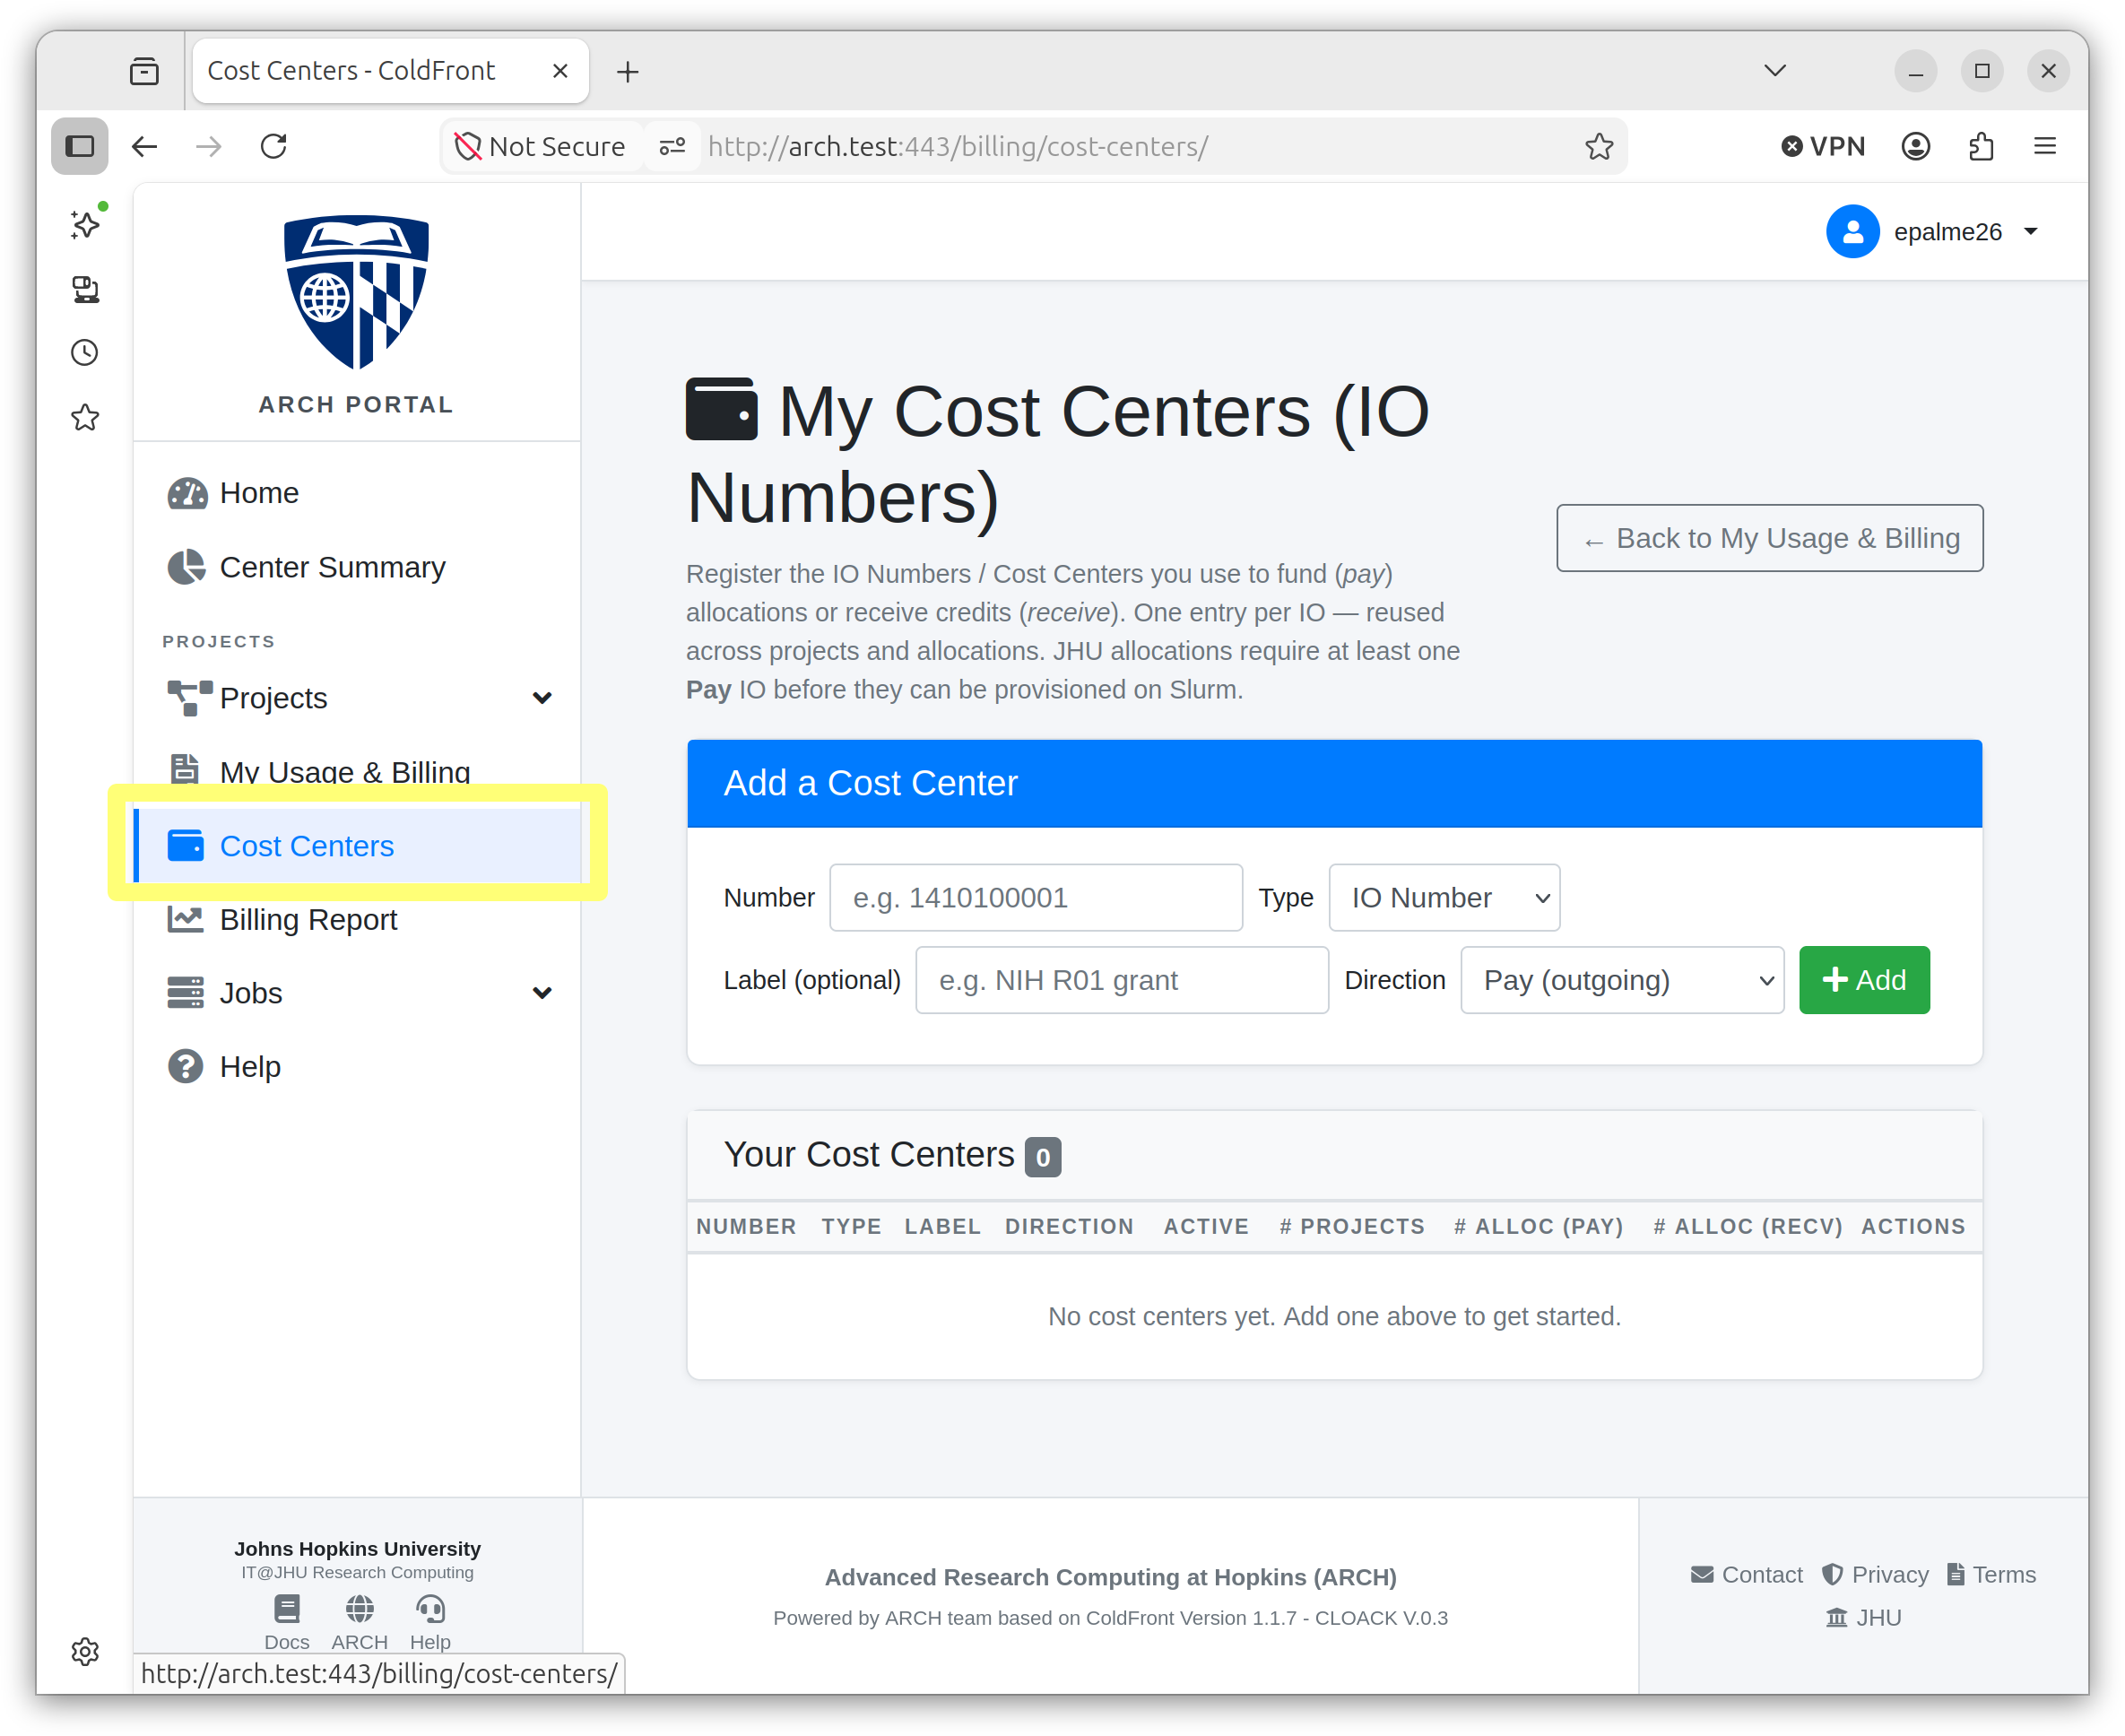Open Billing Report menu item
Viewport: 2125px width, 1736px height.
click(x=358, y=919)
